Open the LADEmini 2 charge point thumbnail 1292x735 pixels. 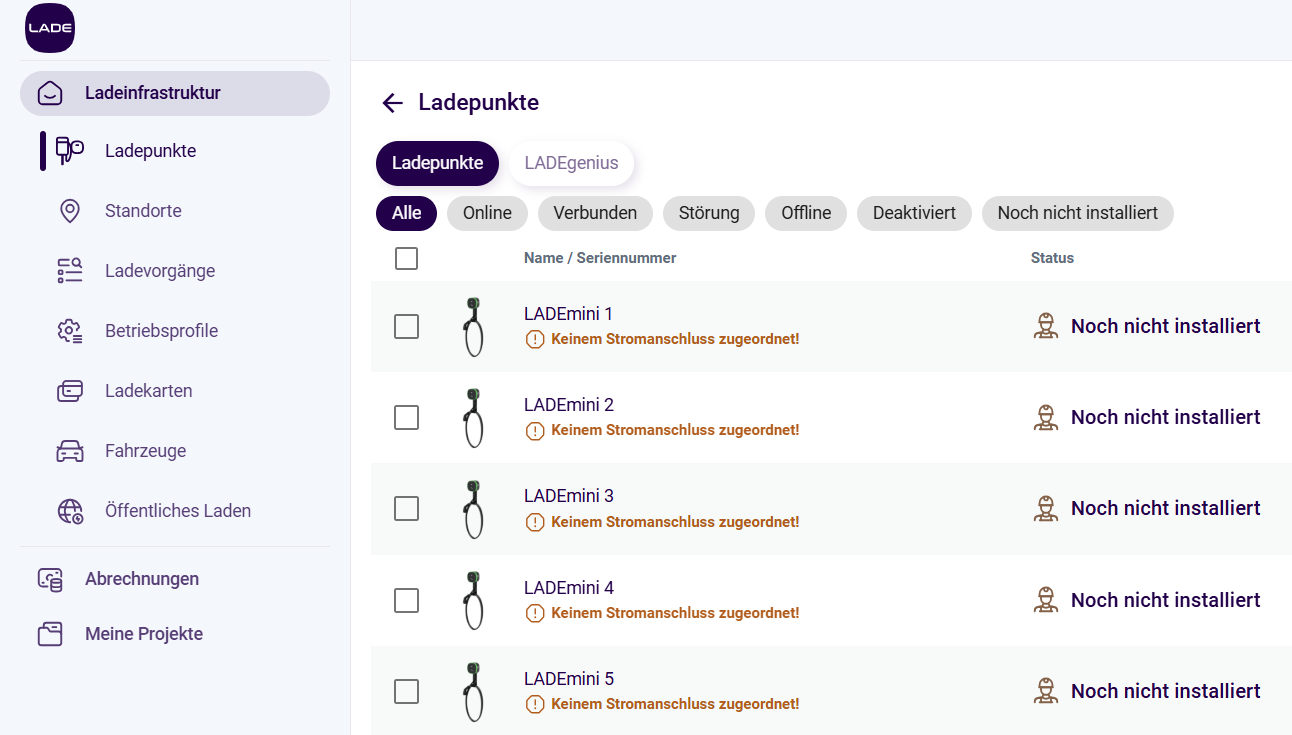tap(473, 417)
